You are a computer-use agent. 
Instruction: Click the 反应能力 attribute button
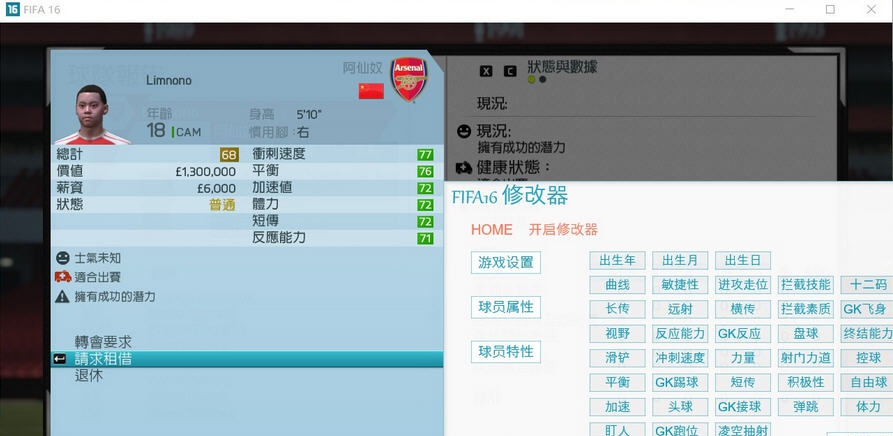tap(680, 334)
